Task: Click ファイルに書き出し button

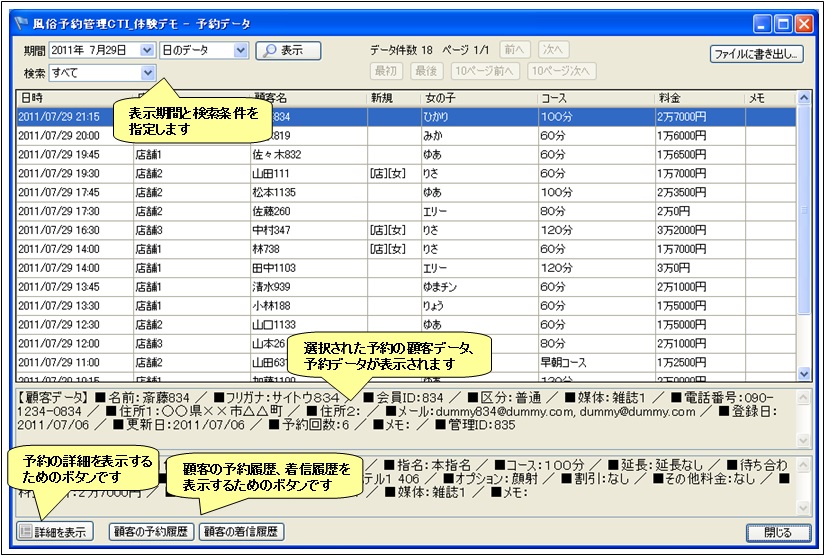Action: pyautogui.click(x=757, y=54)
